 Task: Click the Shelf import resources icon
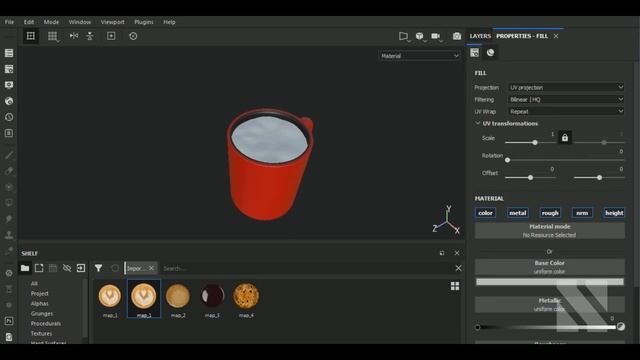coord(81,268)
